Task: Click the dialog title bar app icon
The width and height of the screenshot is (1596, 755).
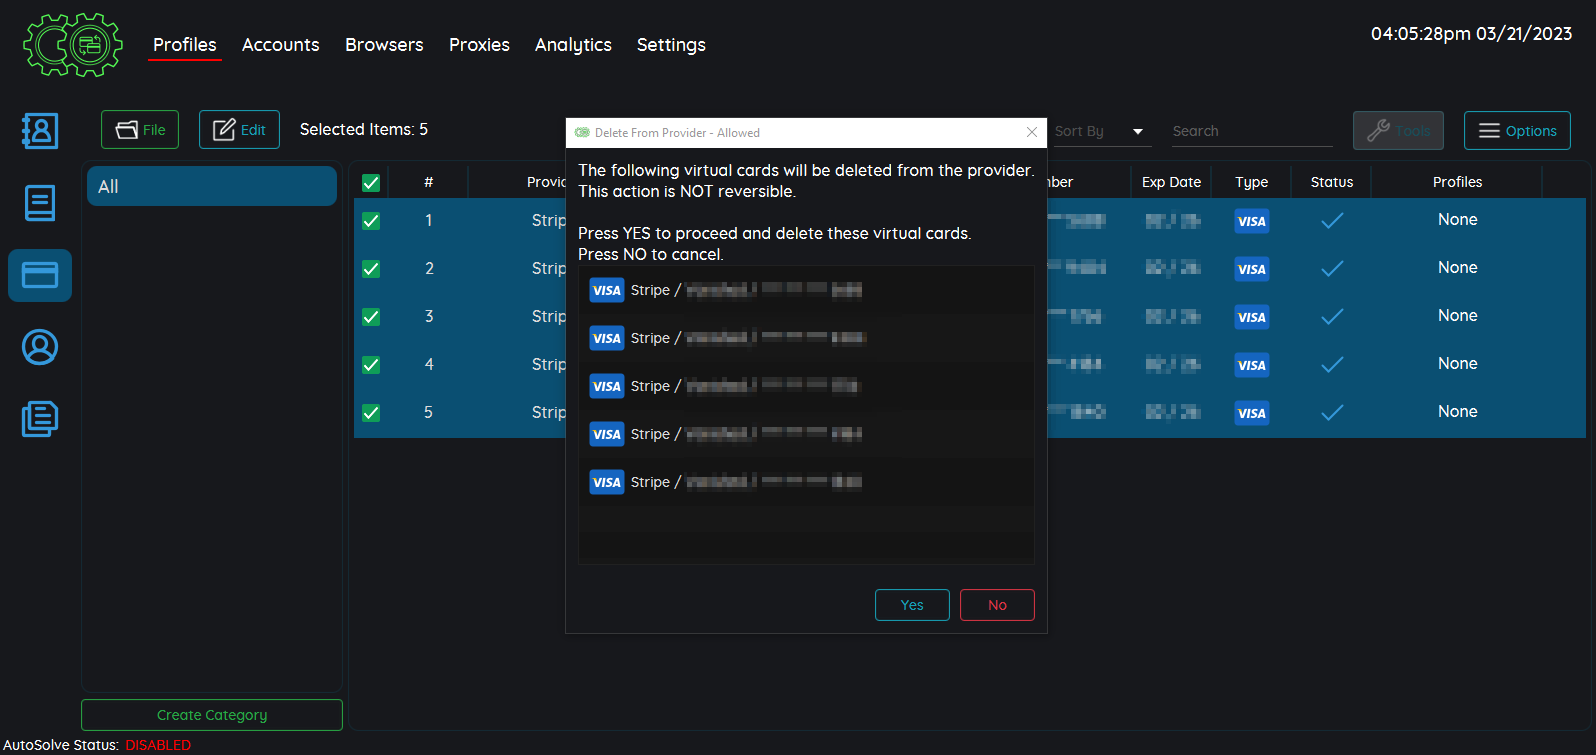Action: pos(582,132)
